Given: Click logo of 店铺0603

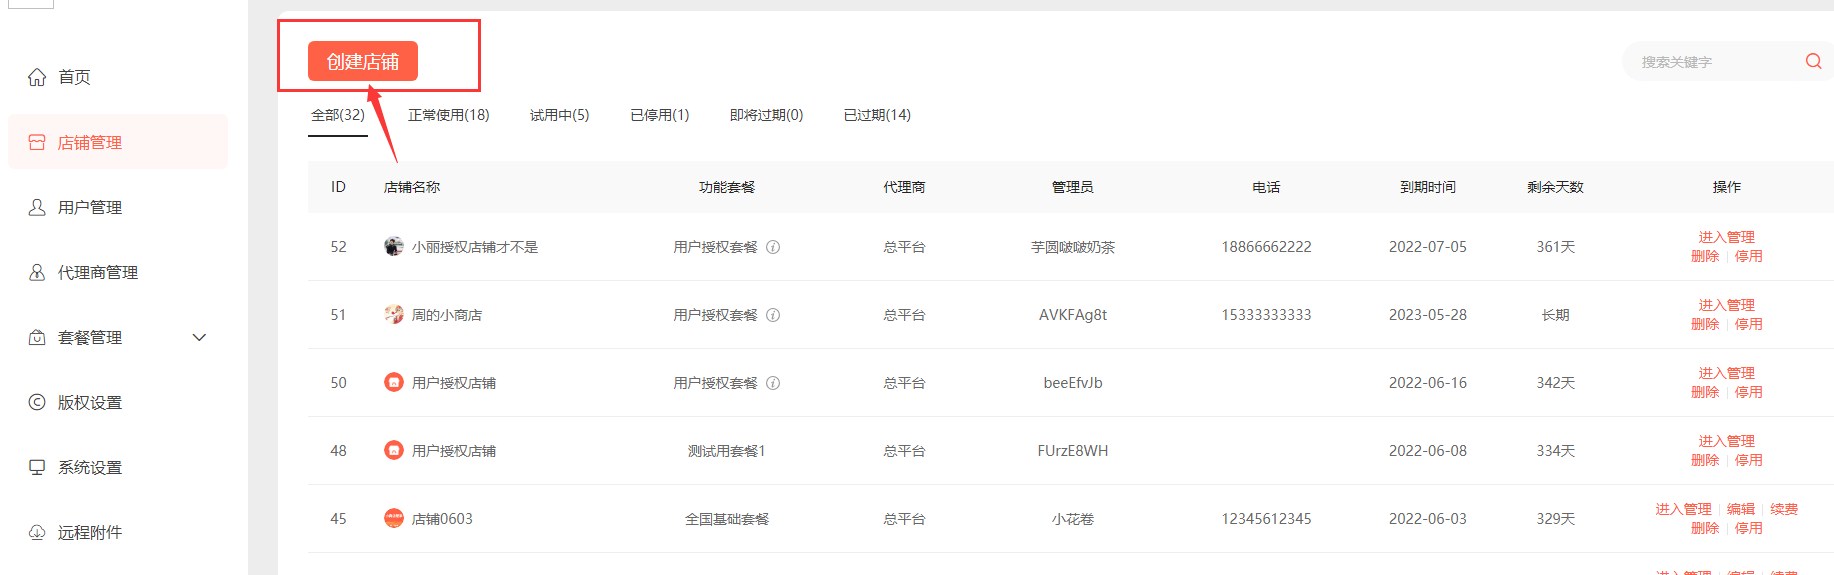Looking at the screenshot, I should pyautogui.click(x=394, y=518).
